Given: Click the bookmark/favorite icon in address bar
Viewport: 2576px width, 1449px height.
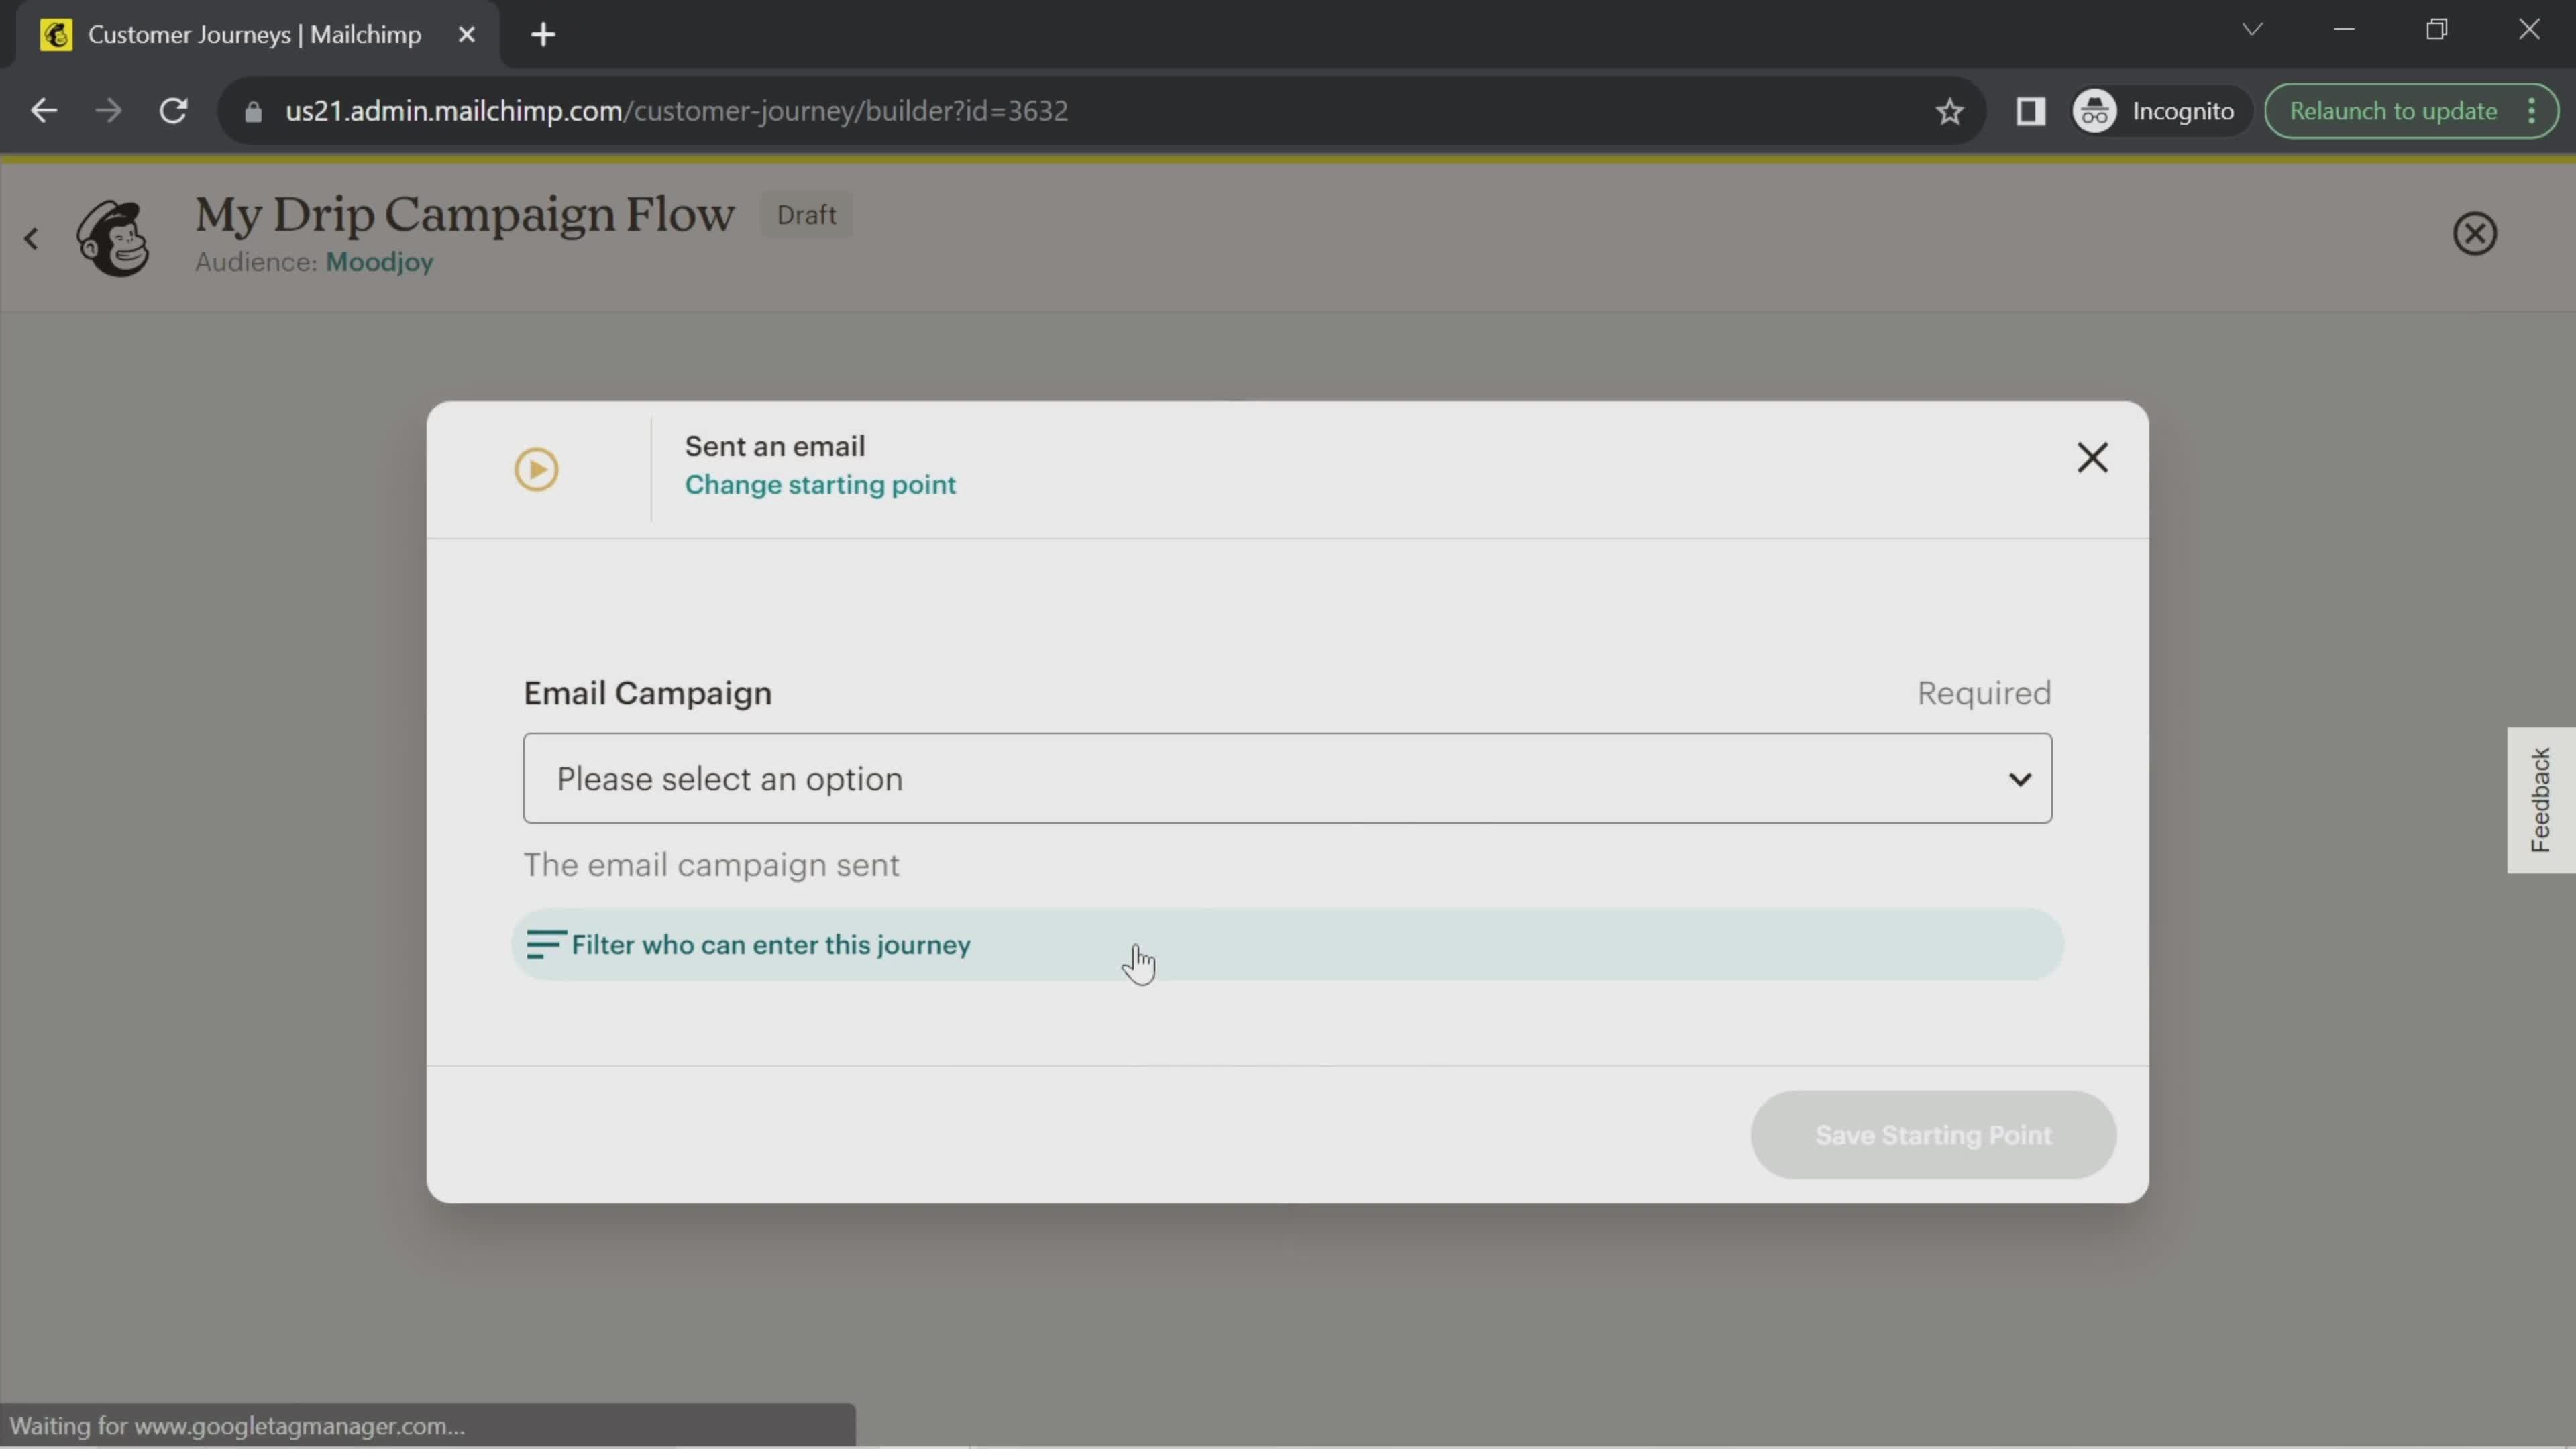Looking at the screenshot, I should click(x=1949, y=110).
